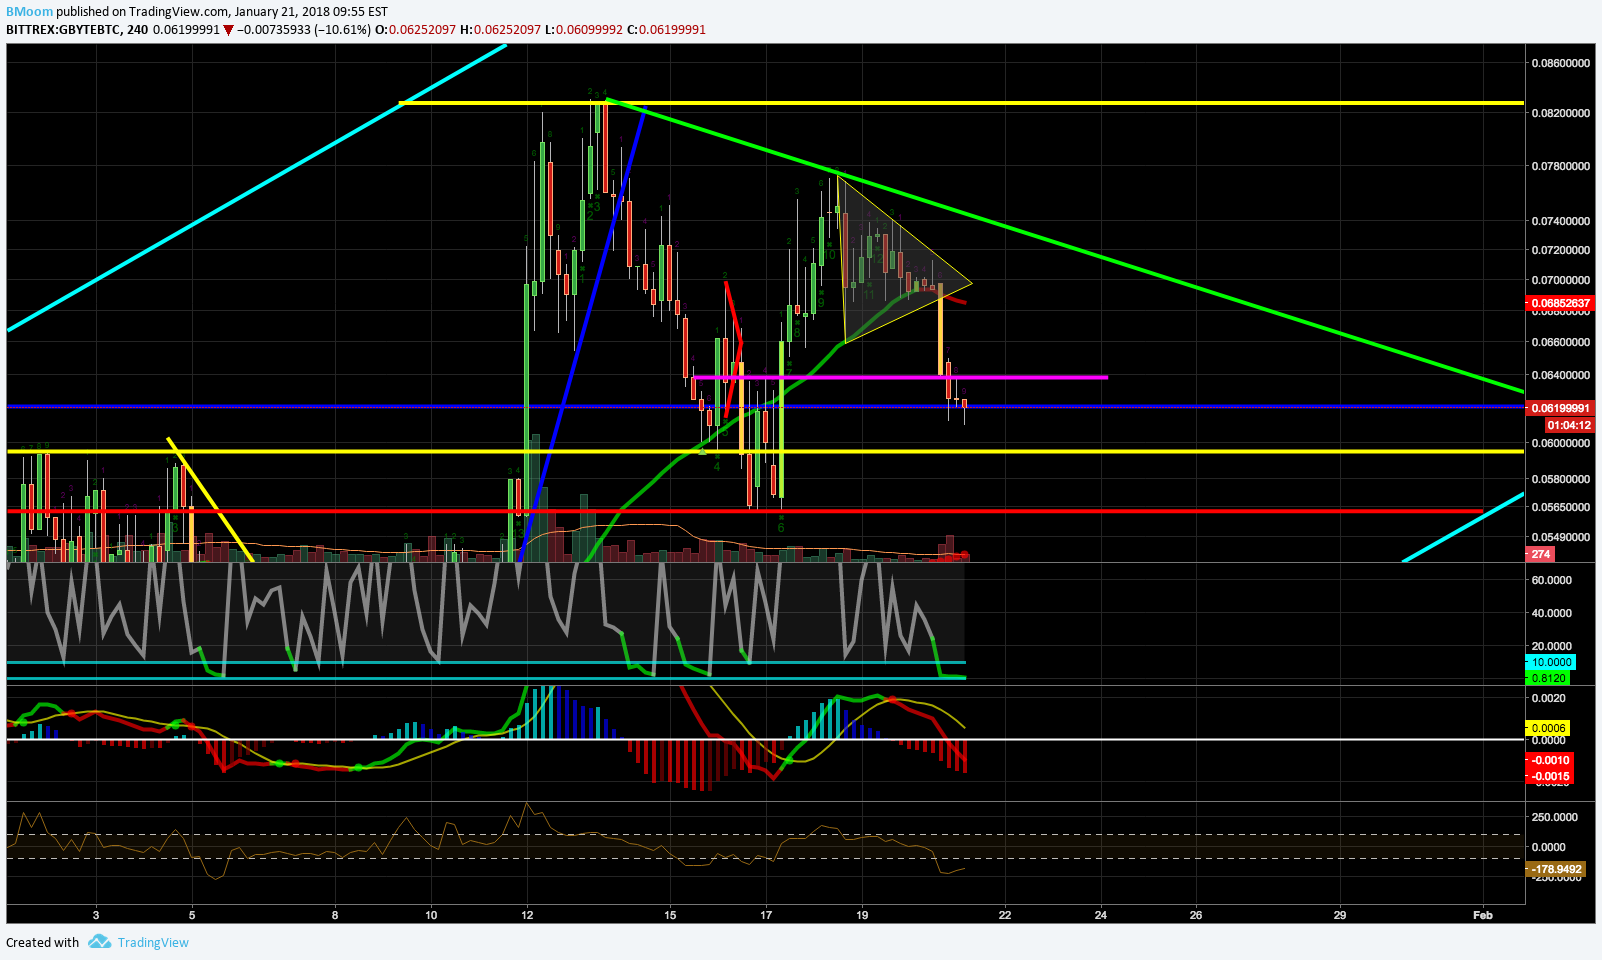Click the 60.0000 oscillator scale label

pyautogui.click(x=1552, y=580)
